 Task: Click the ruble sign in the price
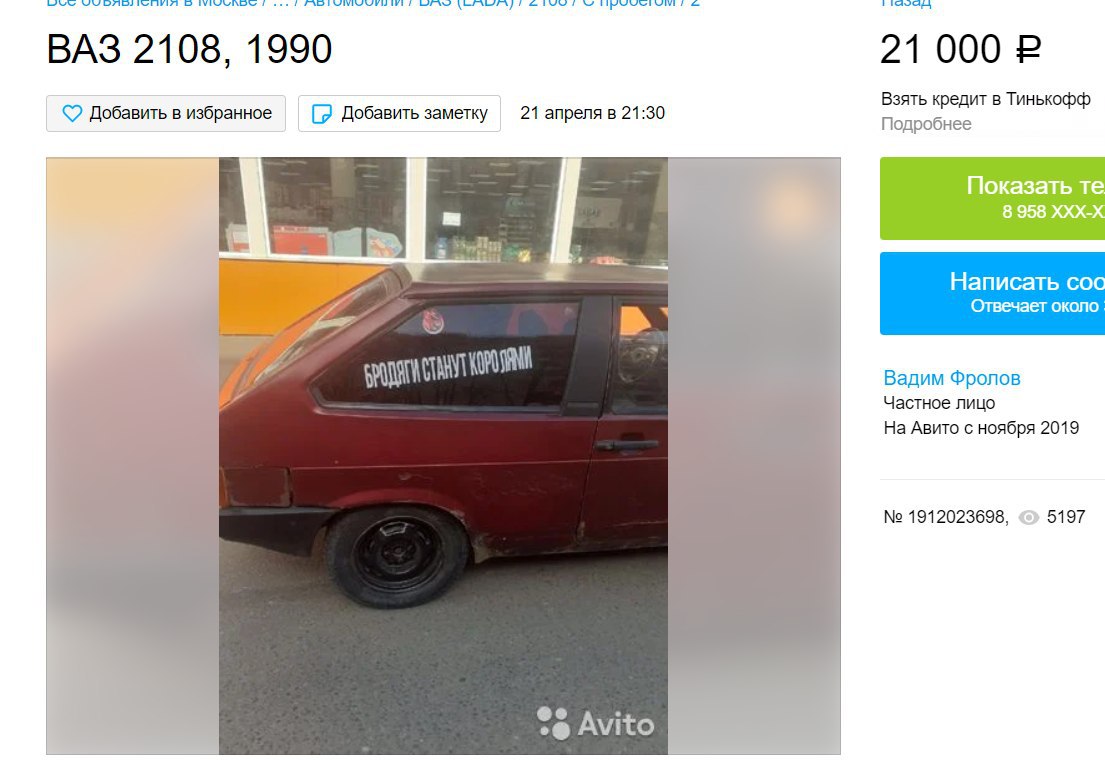[1027, 50]
